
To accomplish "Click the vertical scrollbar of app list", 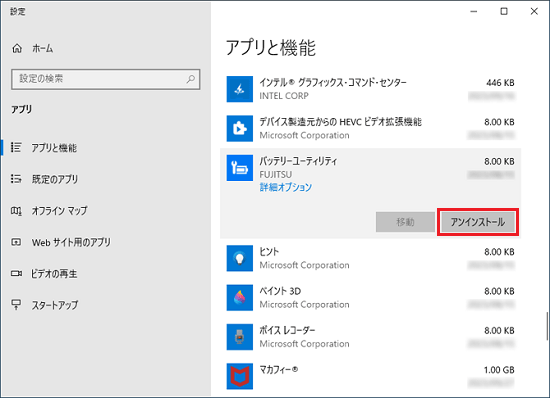I will tap(547, 325).
